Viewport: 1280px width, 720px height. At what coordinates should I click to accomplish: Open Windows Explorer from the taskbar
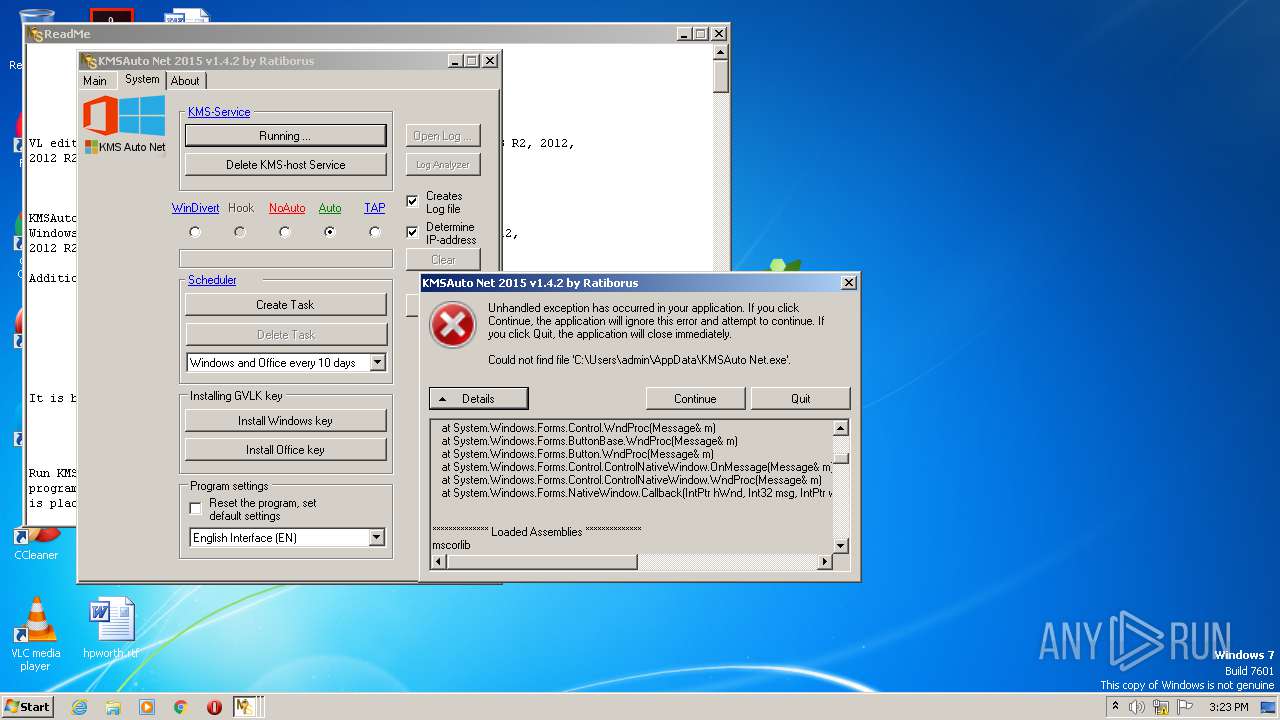click(x=113, y=707)
